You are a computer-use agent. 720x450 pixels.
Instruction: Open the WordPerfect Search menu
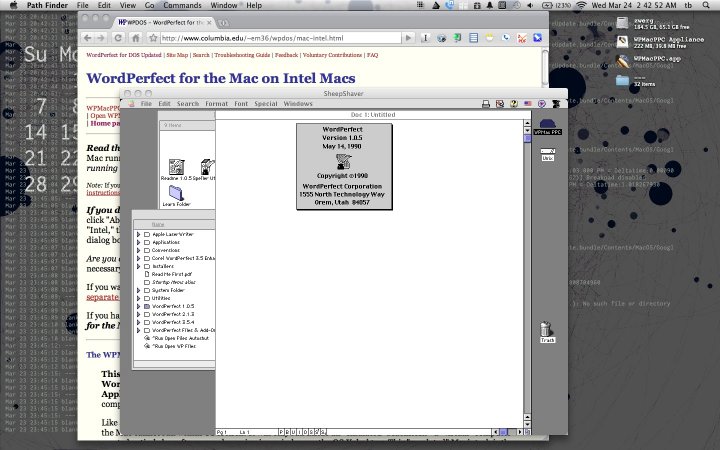point(188,104)
